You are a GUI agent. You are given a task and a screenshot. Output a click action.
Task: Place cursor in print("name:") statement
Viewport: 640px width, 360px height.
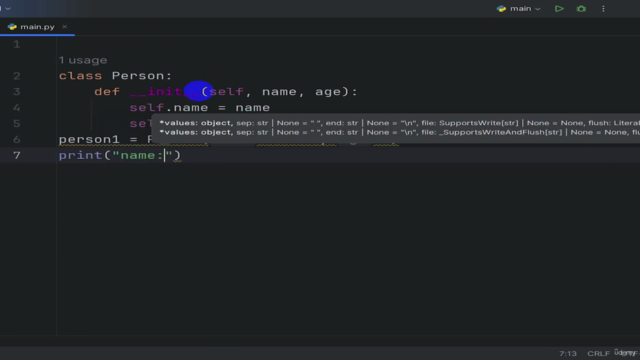[x=120, y=156]
